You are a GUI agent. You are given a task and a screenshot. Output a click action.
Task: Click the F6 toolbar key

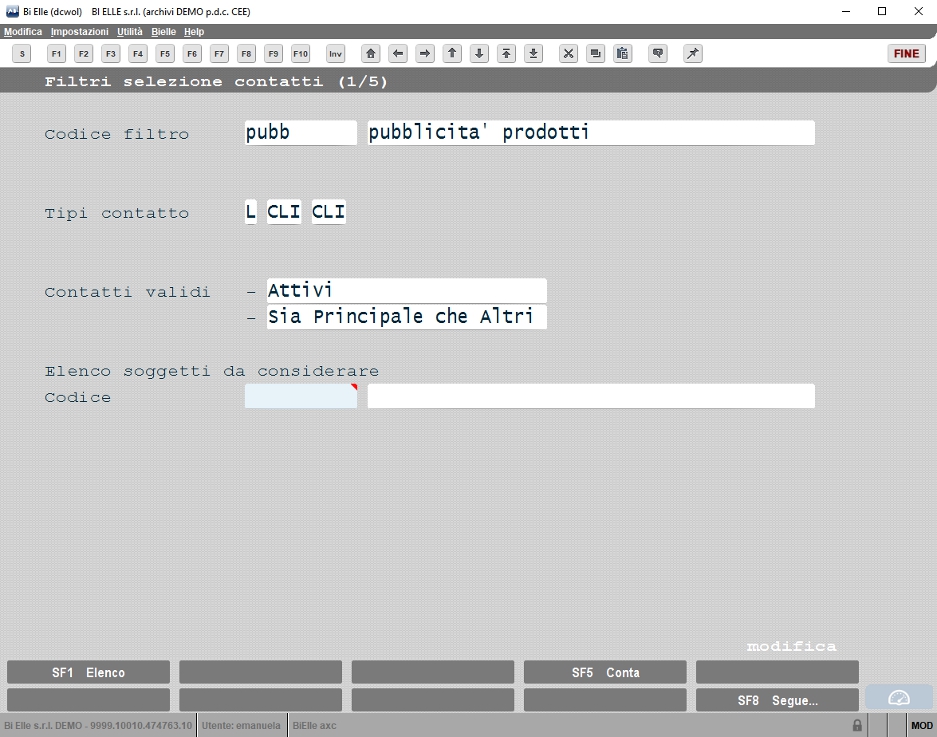tap(192, 54)
